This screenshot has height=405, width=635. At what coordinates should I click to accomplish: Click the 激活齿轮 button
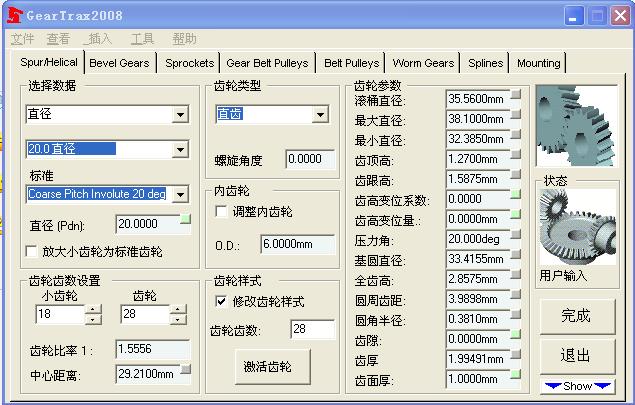tap(273, 367)
